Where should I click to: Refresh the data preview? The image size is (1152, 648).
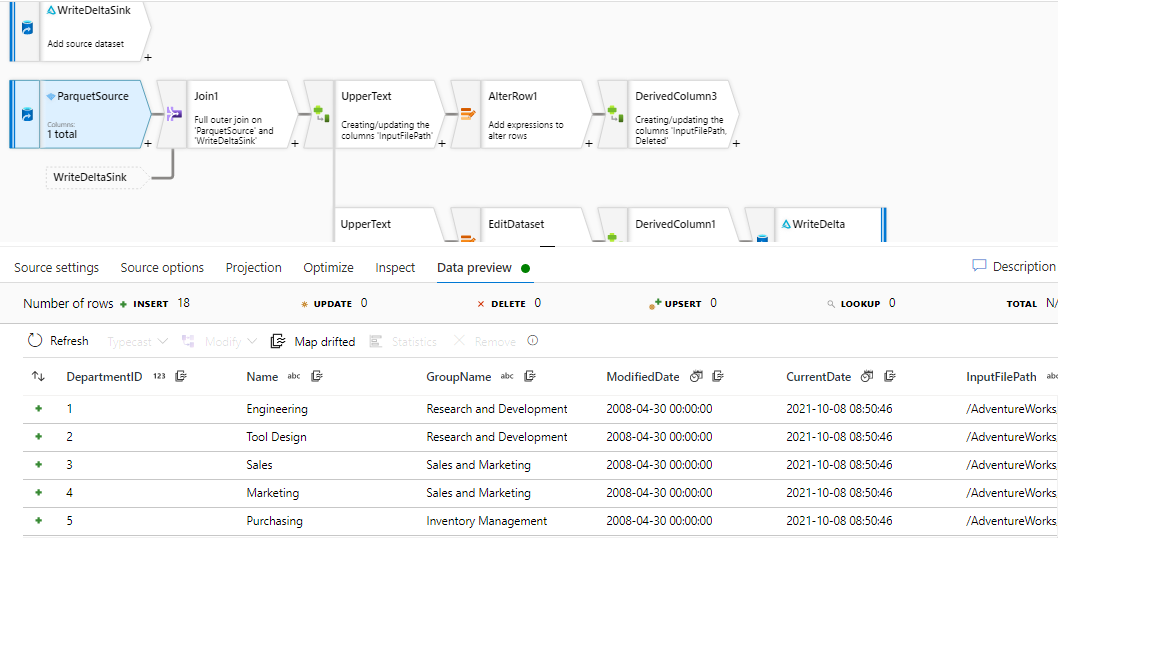click(58, 341)
